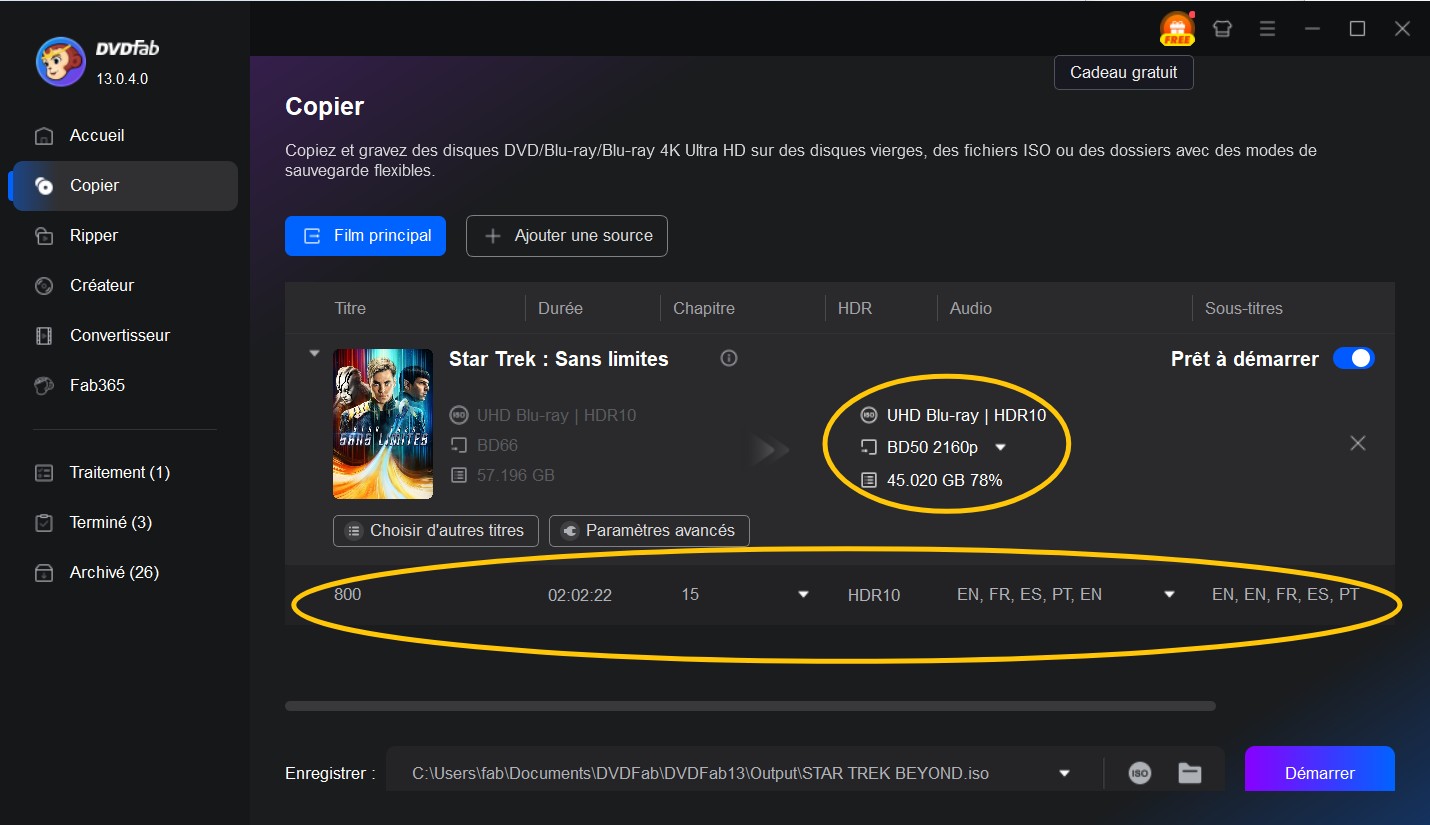This screenshot has width=1430, height=825.
Task: Collapse the Star Trek title row details
Action: [314, 352]
